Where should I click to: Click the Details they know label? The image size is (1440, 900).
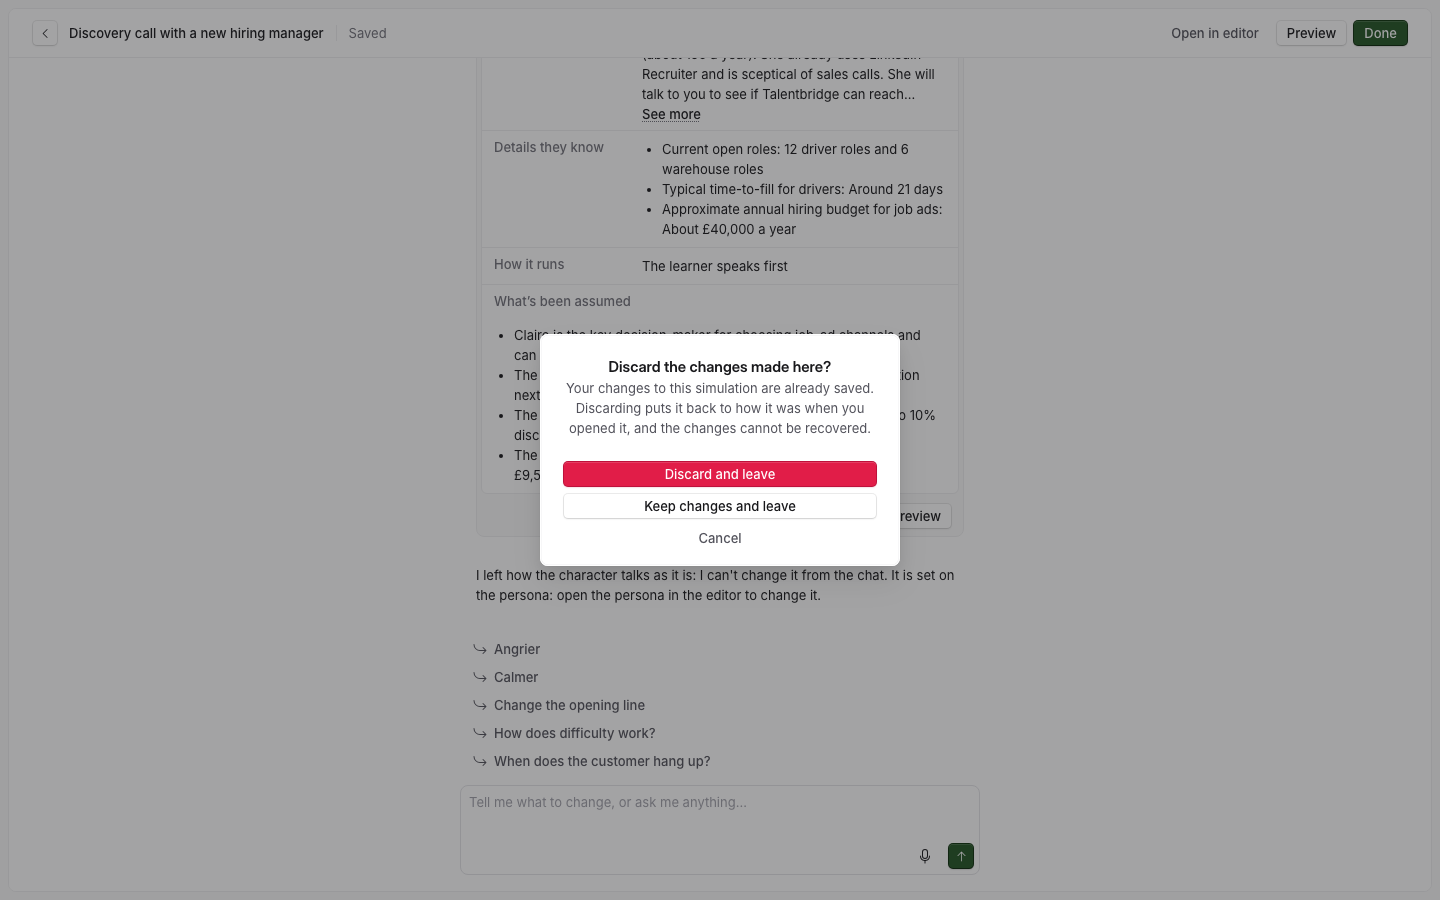(549, 147)
